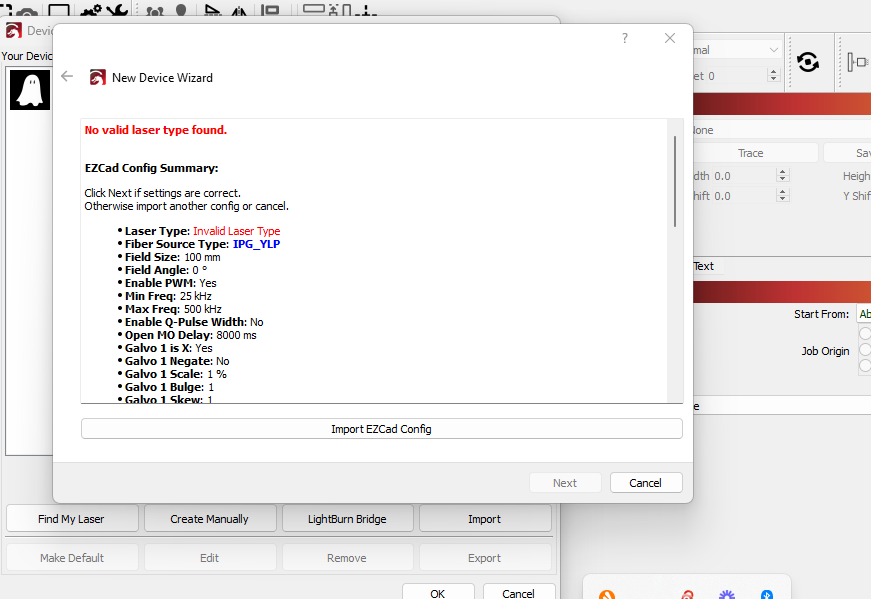Click the 'EZCad Config Summary:' heading
The image size is (871, 599).
coord(151,168)
